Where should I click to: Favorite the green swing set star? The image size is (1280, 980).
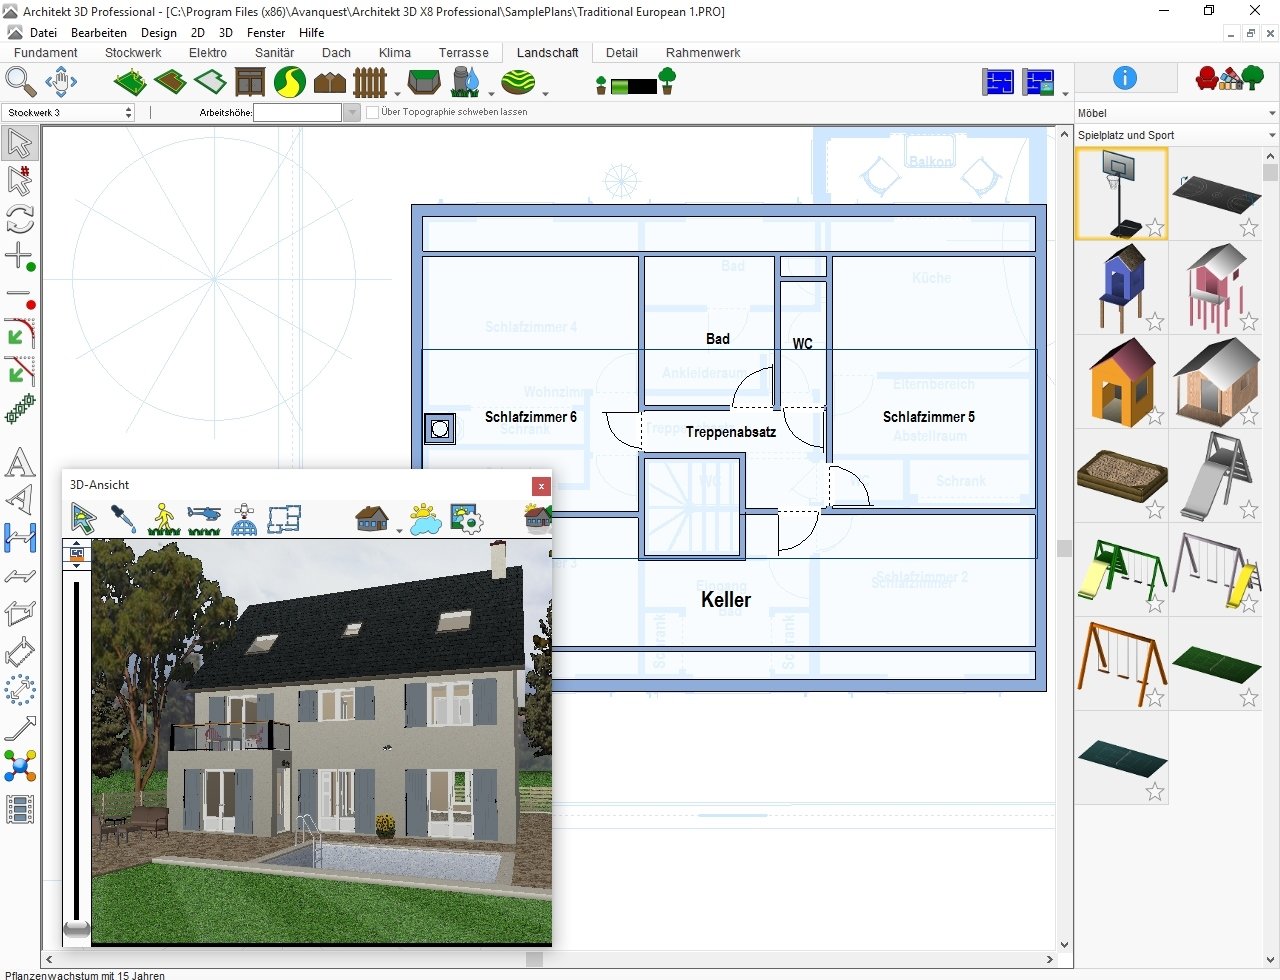tap(1155, 604)
